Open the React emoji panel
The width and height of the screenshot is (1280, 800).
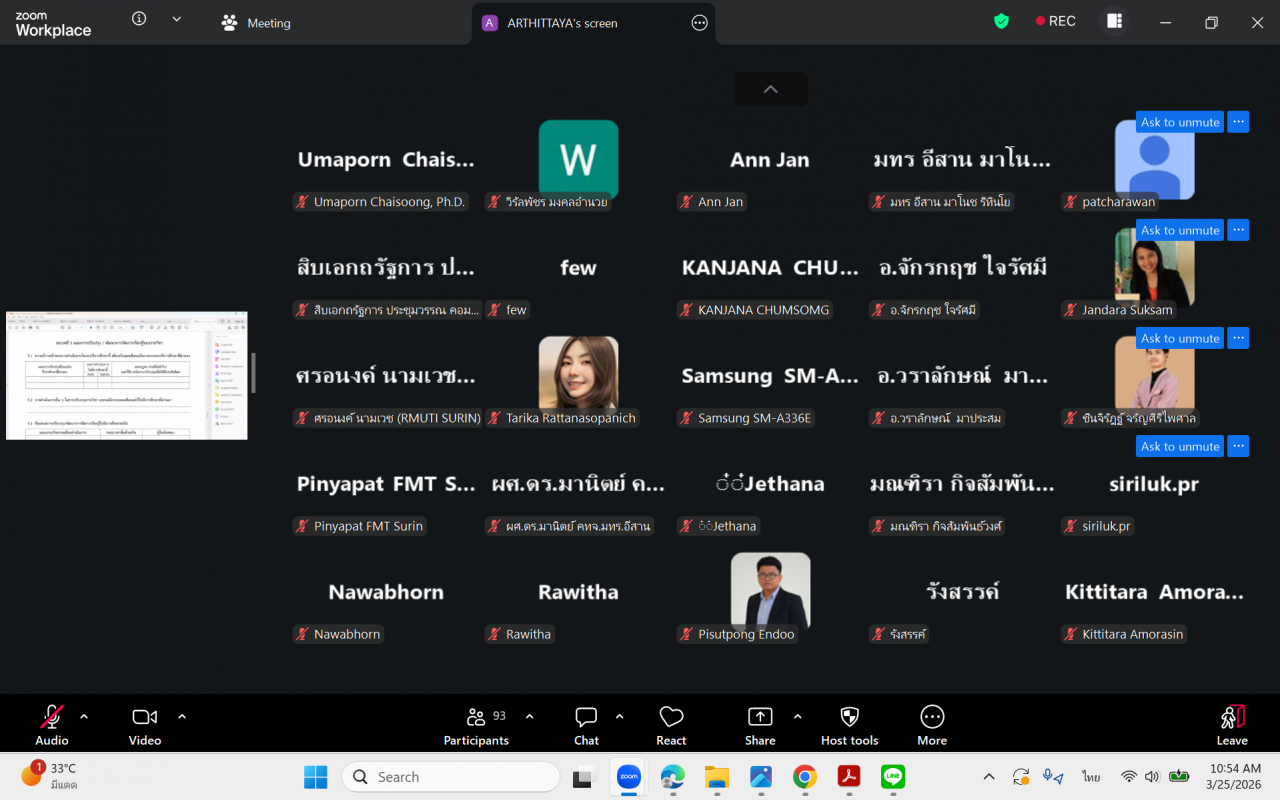tap(671, 724)
